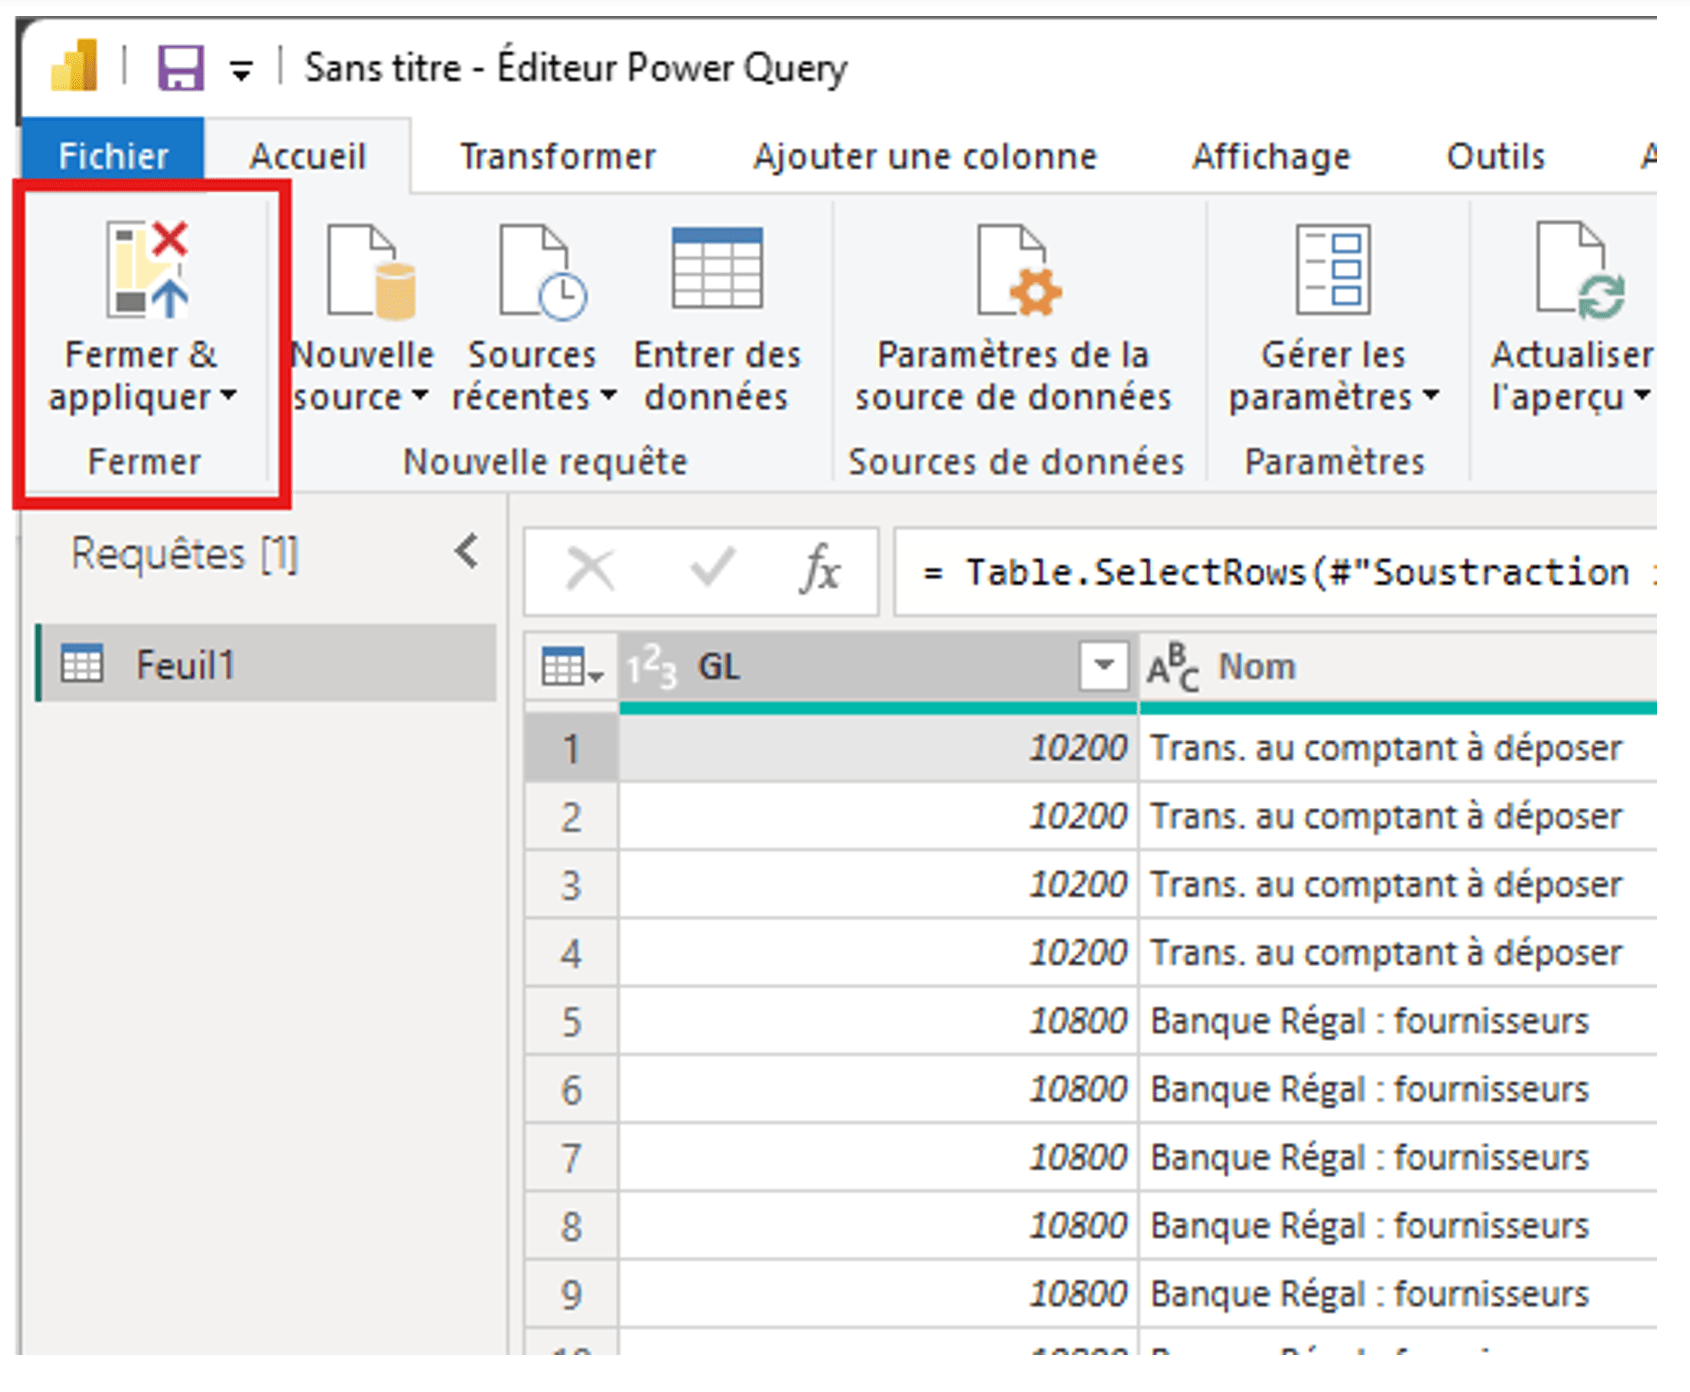Image resolution: width=1690 pixels, height=1392 pixels.
Task: Click Entrer des données table icon
Action: click(717, 269)
